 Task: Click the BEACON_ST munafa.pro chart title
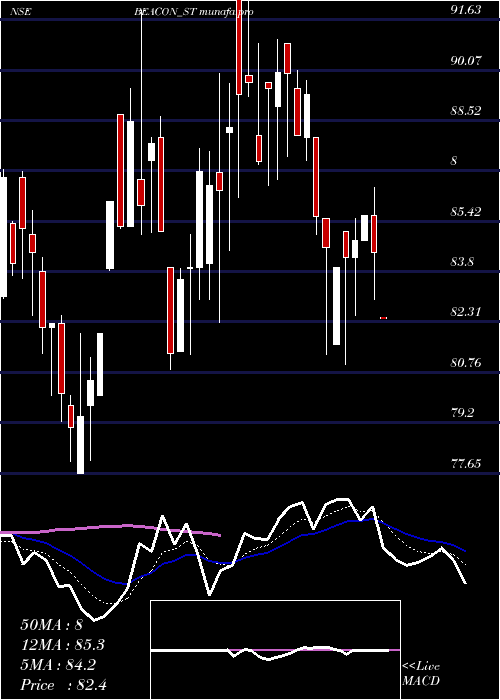(194, 12)
